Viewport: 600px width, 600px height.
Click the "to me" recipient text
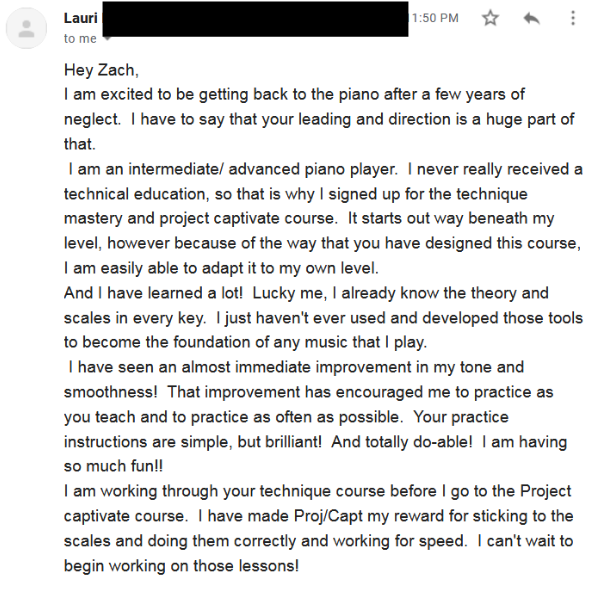[80, 39]
